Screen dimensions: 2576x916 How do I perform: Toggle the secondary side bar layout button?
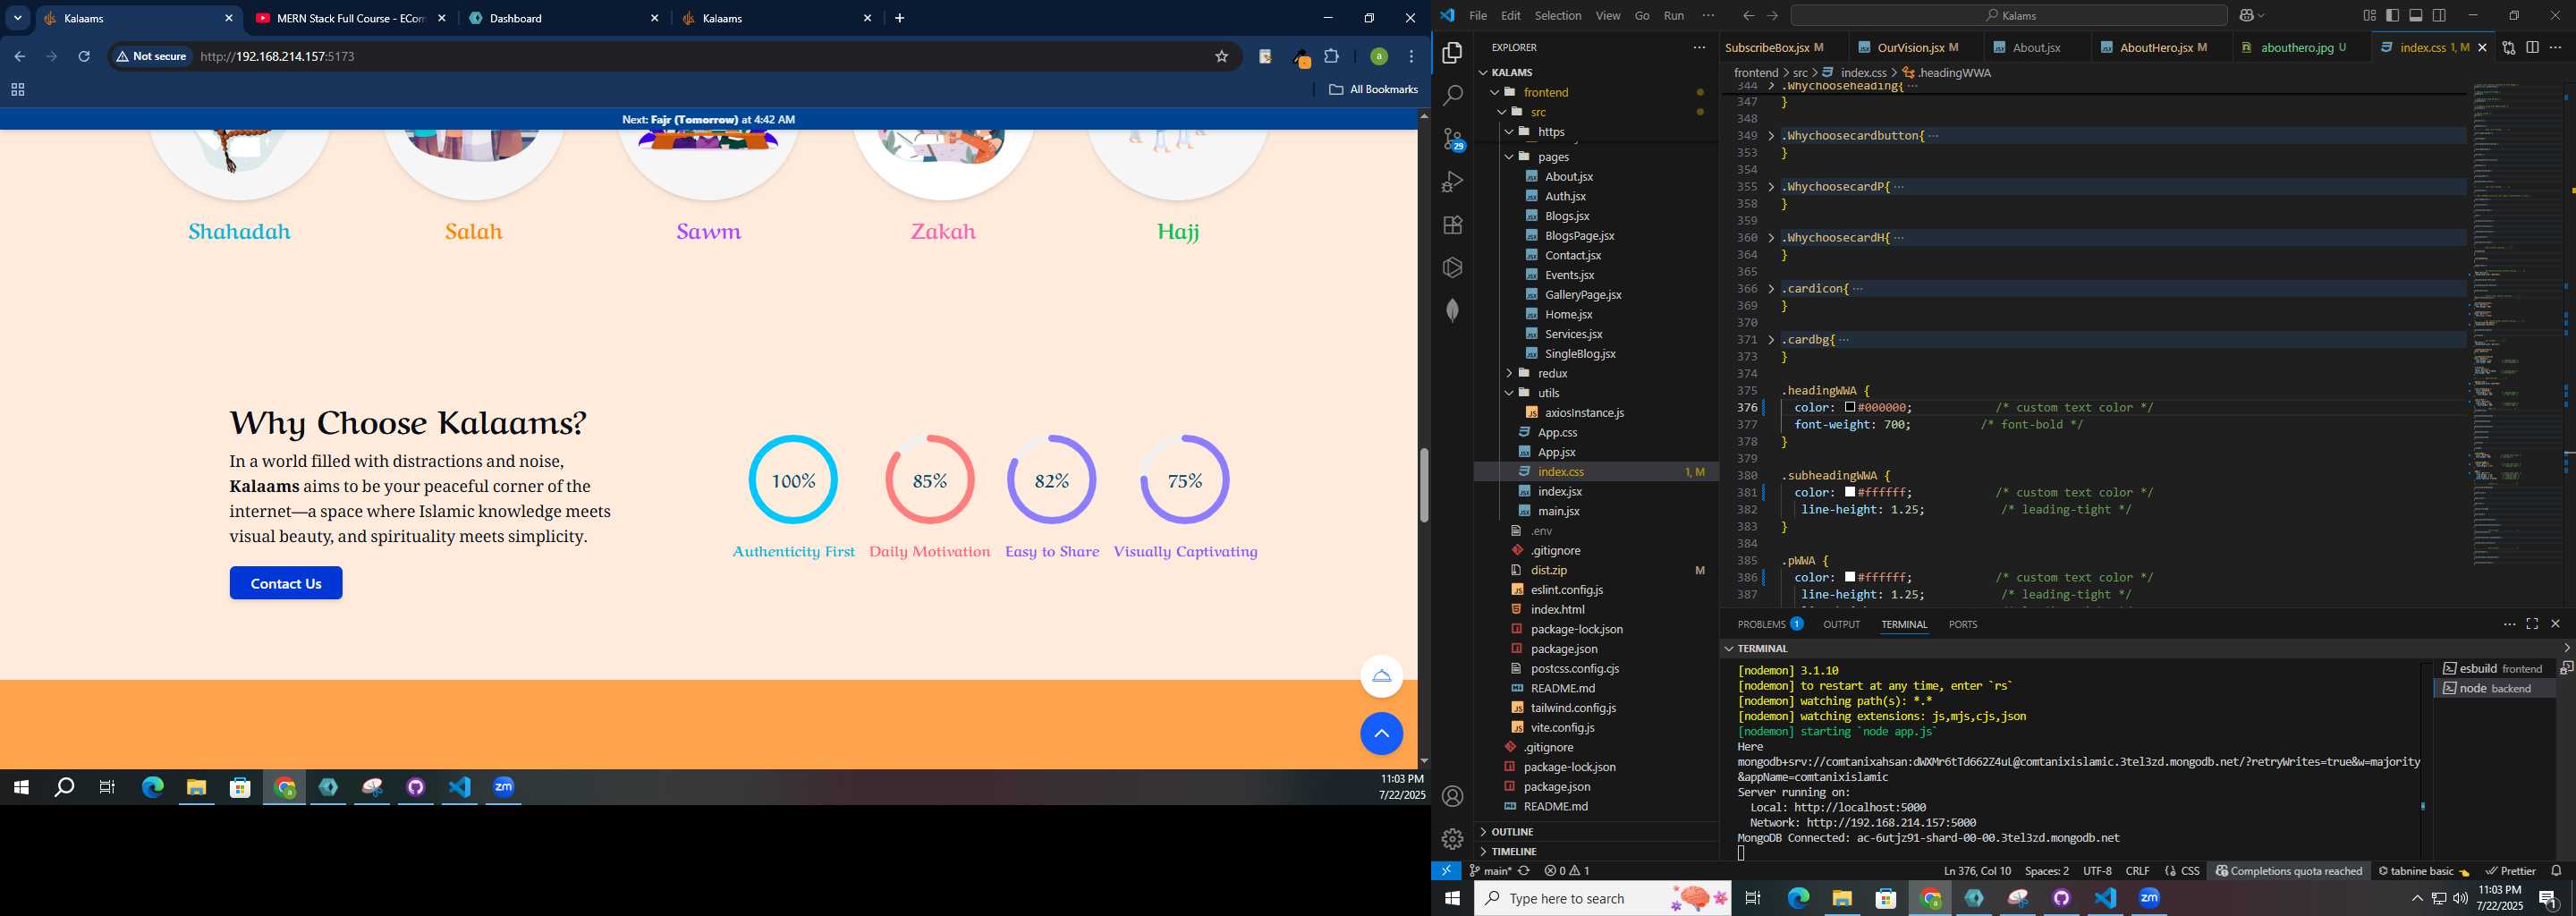2440,16
